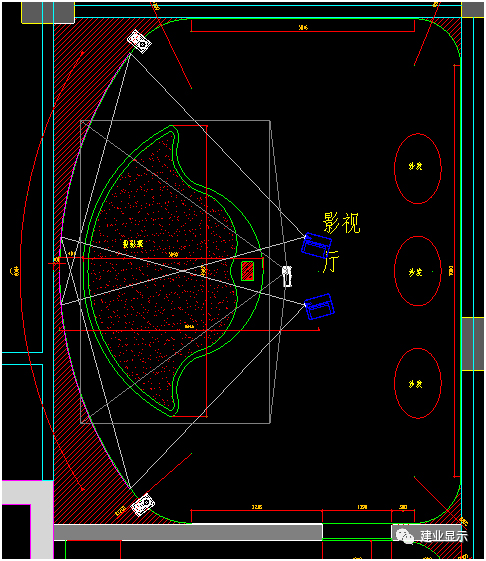The width and height of the screenshot is (486, 561).
Task: Click the white center projector symbol
Action: pos(287,276)
